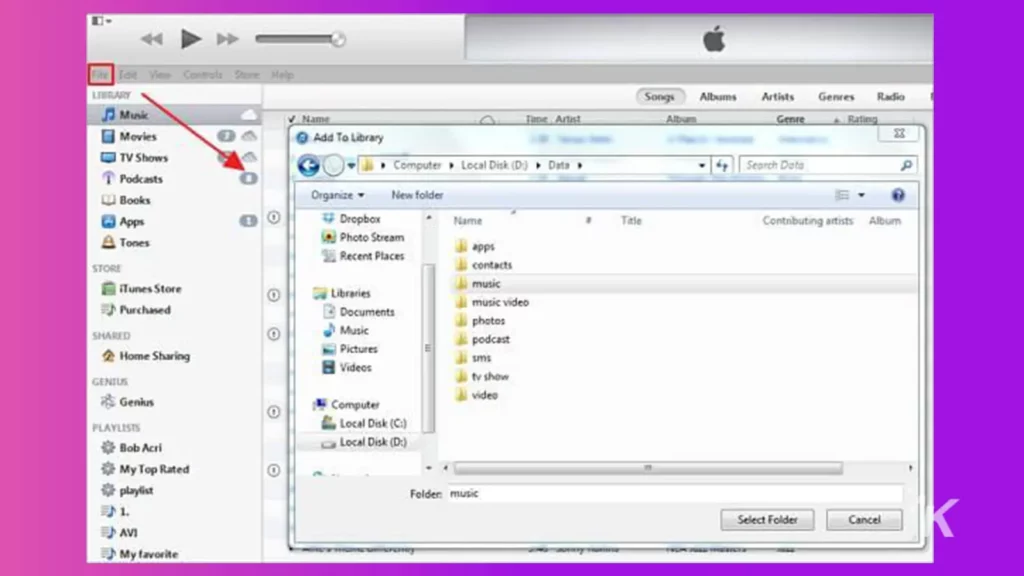
Task: Click the Select Folder button
Action: pyautogui.click(x=767, y=520)
